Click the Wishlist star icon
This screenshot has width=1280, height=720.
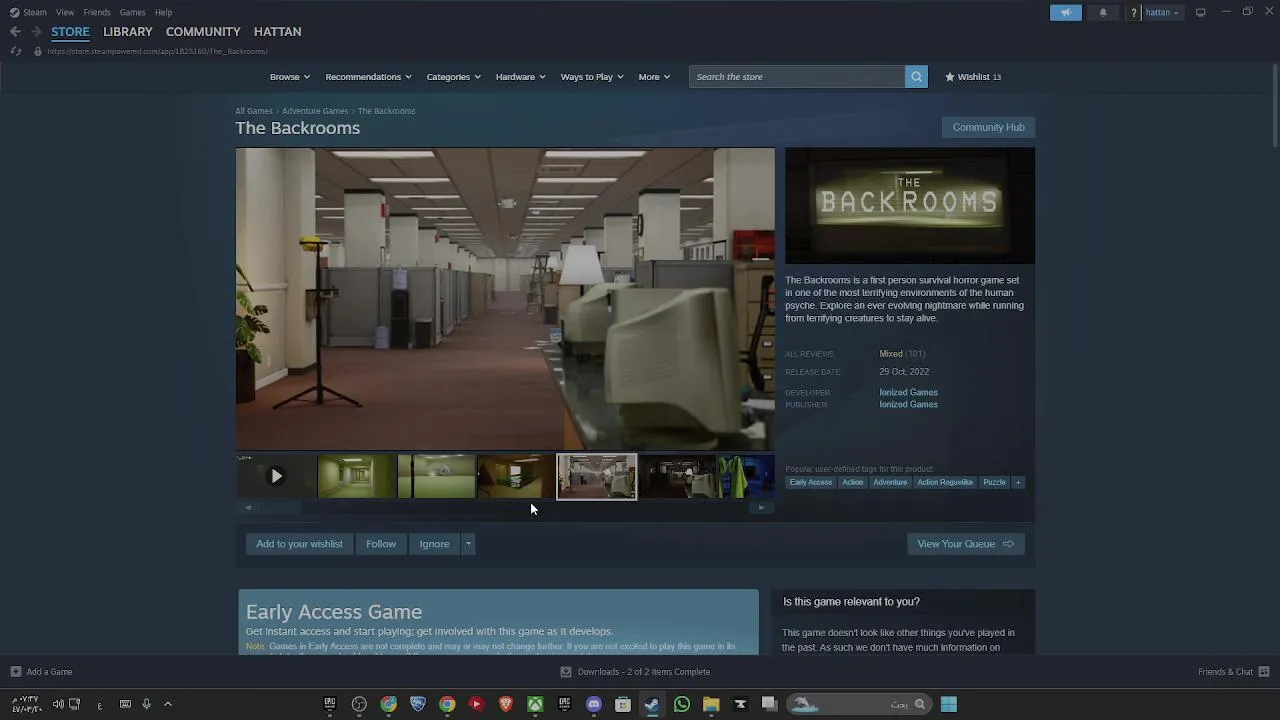click(x=950, y=77)
